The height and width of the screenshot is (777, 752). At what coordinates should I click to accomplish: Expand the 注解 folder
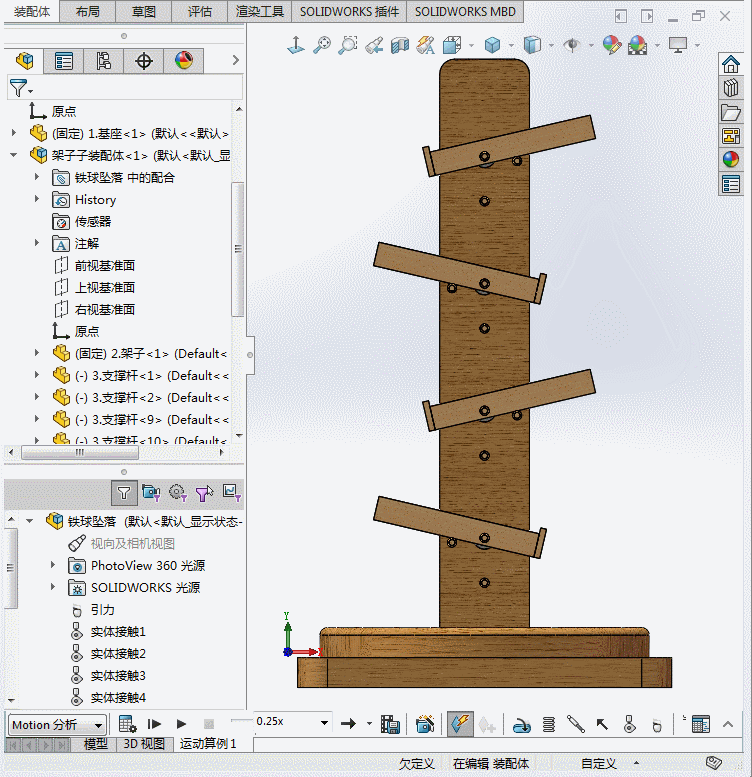coord(37,243)
